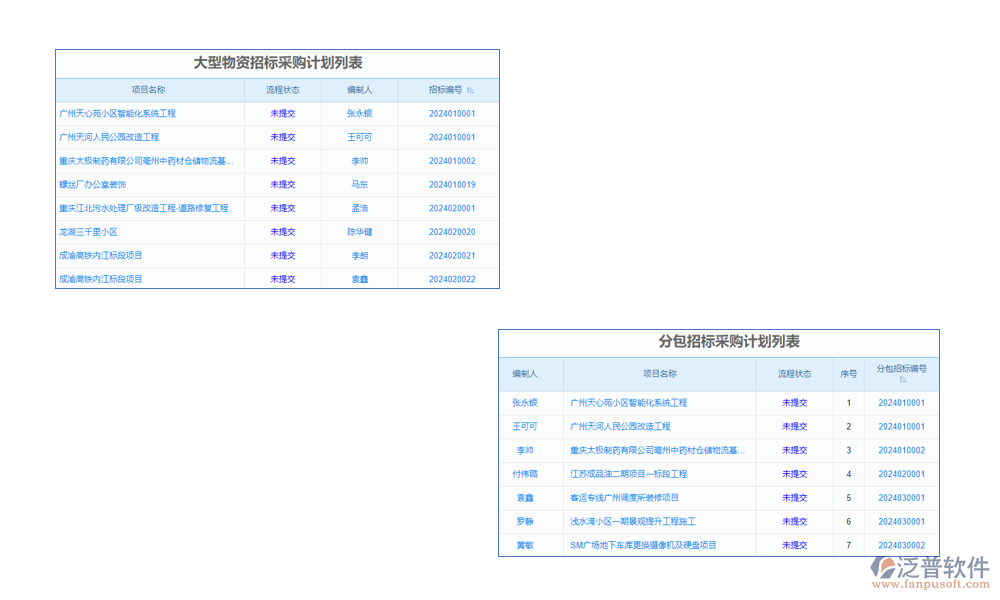The height and width of the screenshot is (600, 1000).
Task: Click compiler name 马东
Action: point(359,185)
